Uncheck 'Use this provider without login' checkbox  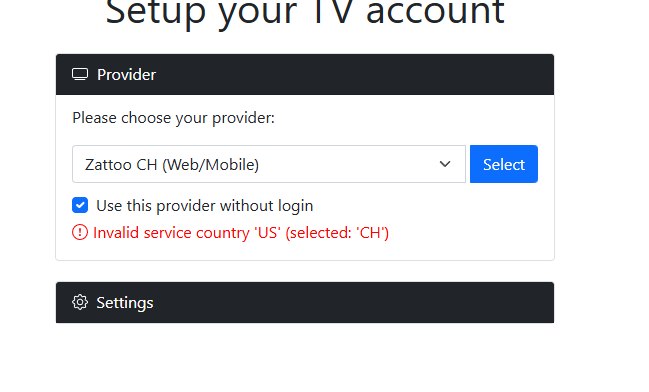tap(80, 205)
